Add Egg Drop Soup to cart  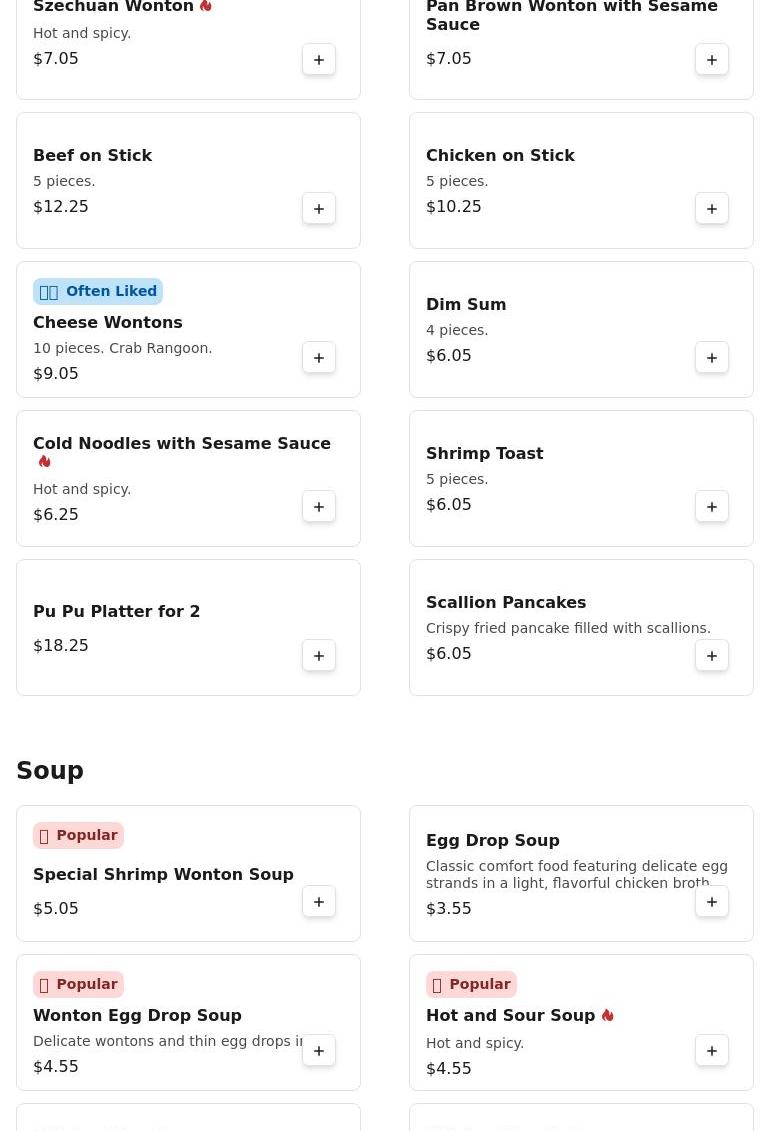[712, 902]
